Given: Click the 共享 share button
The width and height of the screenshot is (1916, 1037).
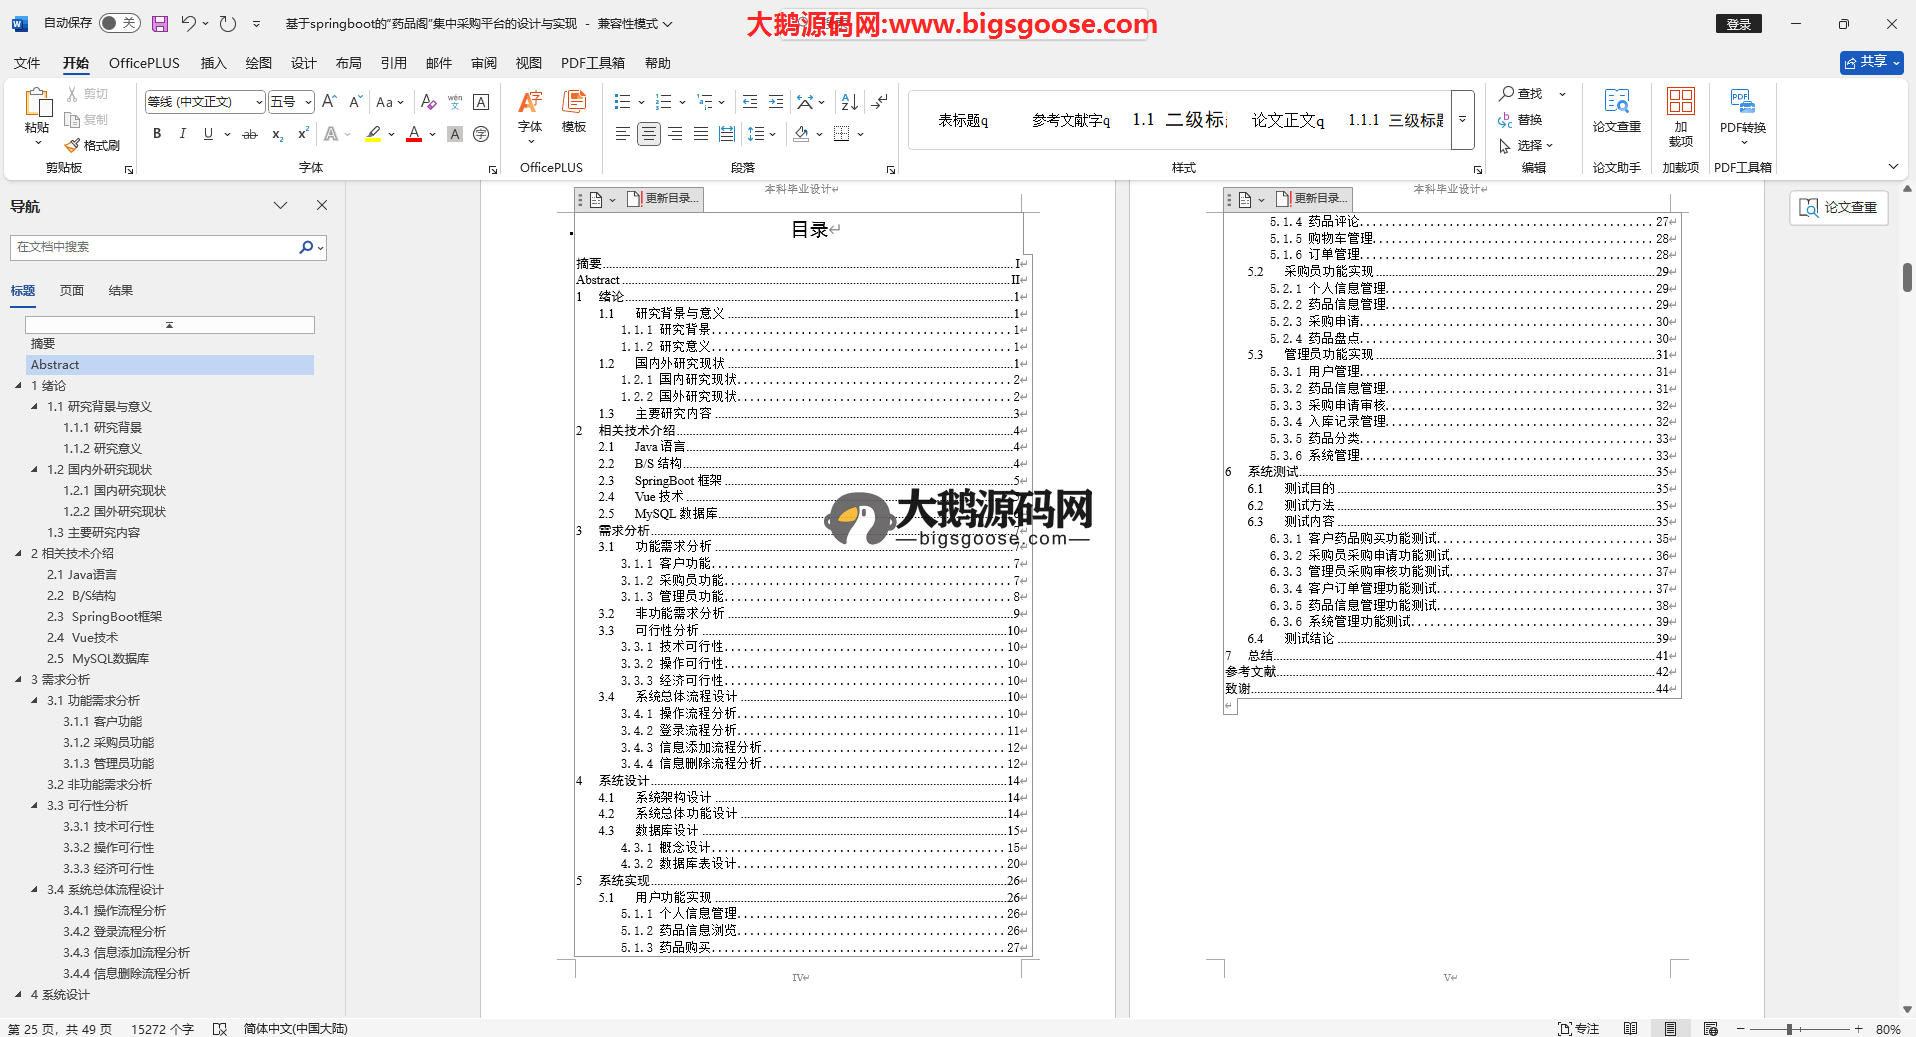Looking at the screenshot, I should coord(1870,62).
